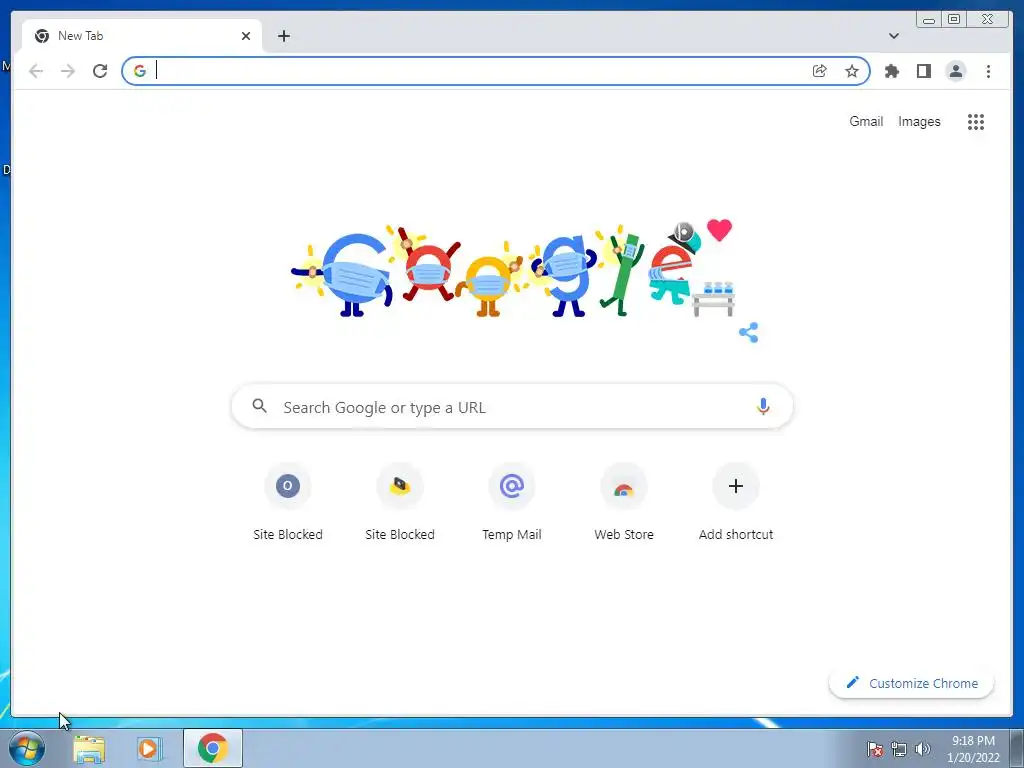The image size is (1024, 768).
Task: Click the Customize Chrome button
Action: (x=912, y=683)
